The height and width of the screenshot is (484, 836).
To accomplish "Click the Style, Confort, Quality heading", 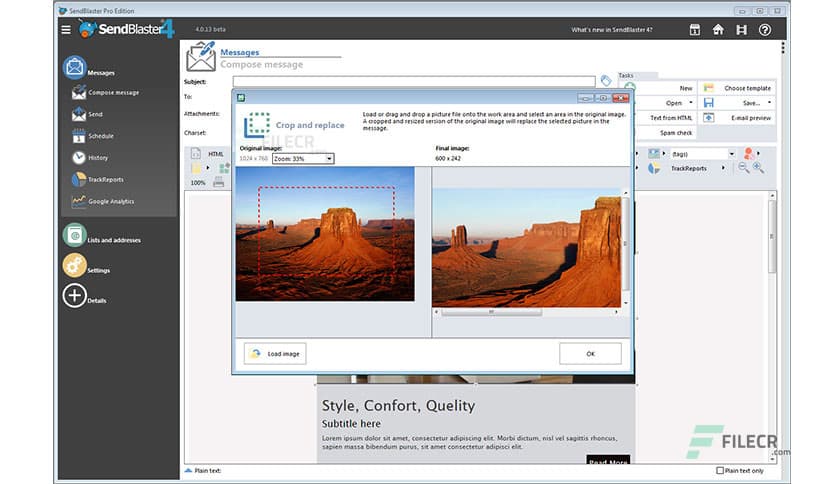I will tap(398, 406).
